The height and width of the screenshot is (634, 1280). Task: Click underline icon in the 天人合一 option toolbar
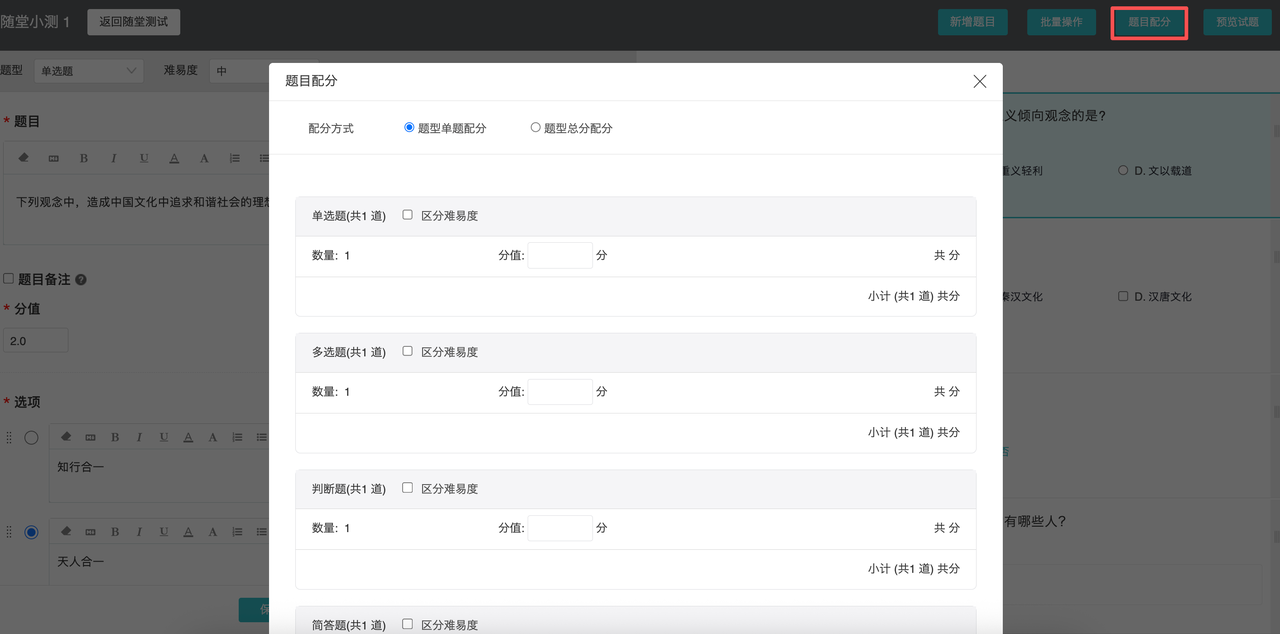[x=163, y=531]
